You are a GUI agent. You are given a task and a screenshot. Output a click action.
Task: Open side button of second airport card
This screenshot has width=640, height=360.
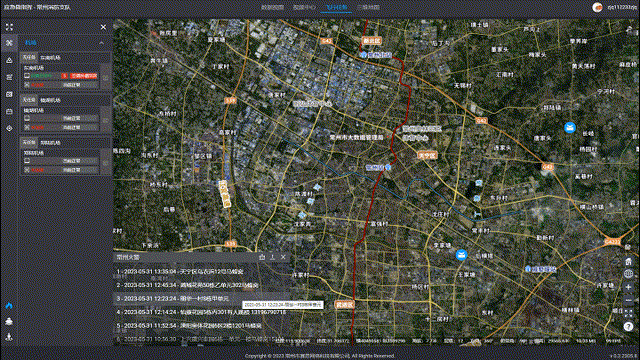click(105, 120)
